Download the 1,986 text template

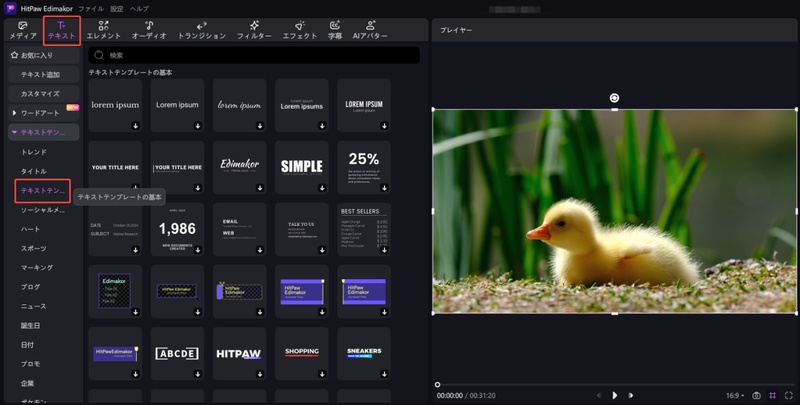(x=197, y=250)
